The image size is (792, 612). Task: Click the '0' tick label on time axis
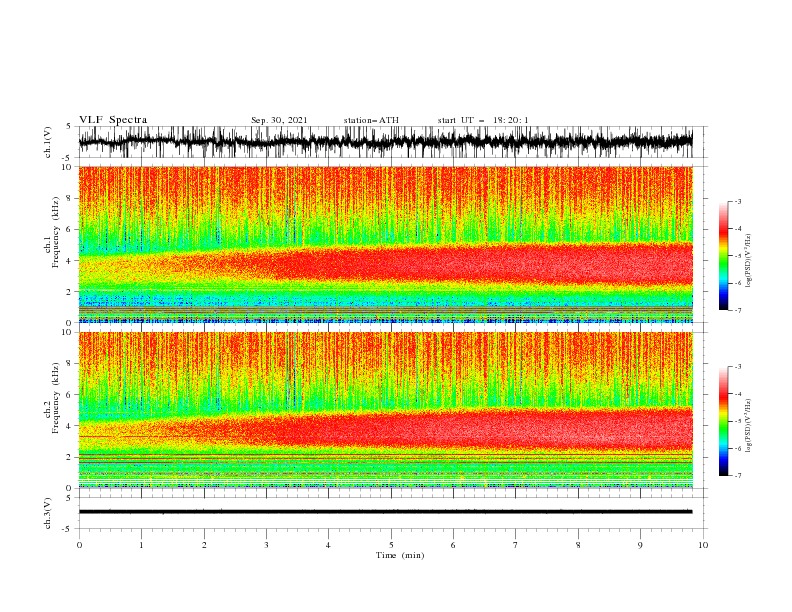click(79, 545)
